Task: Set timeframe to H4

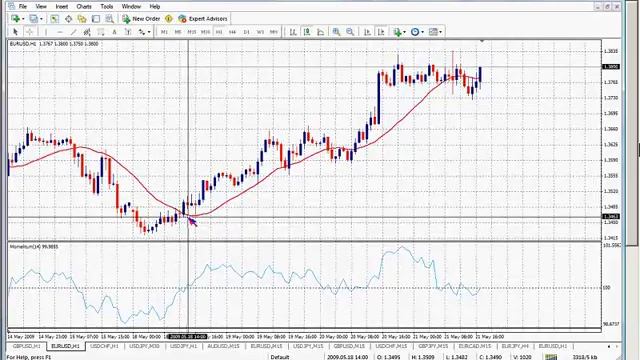Action: [233, 32]
